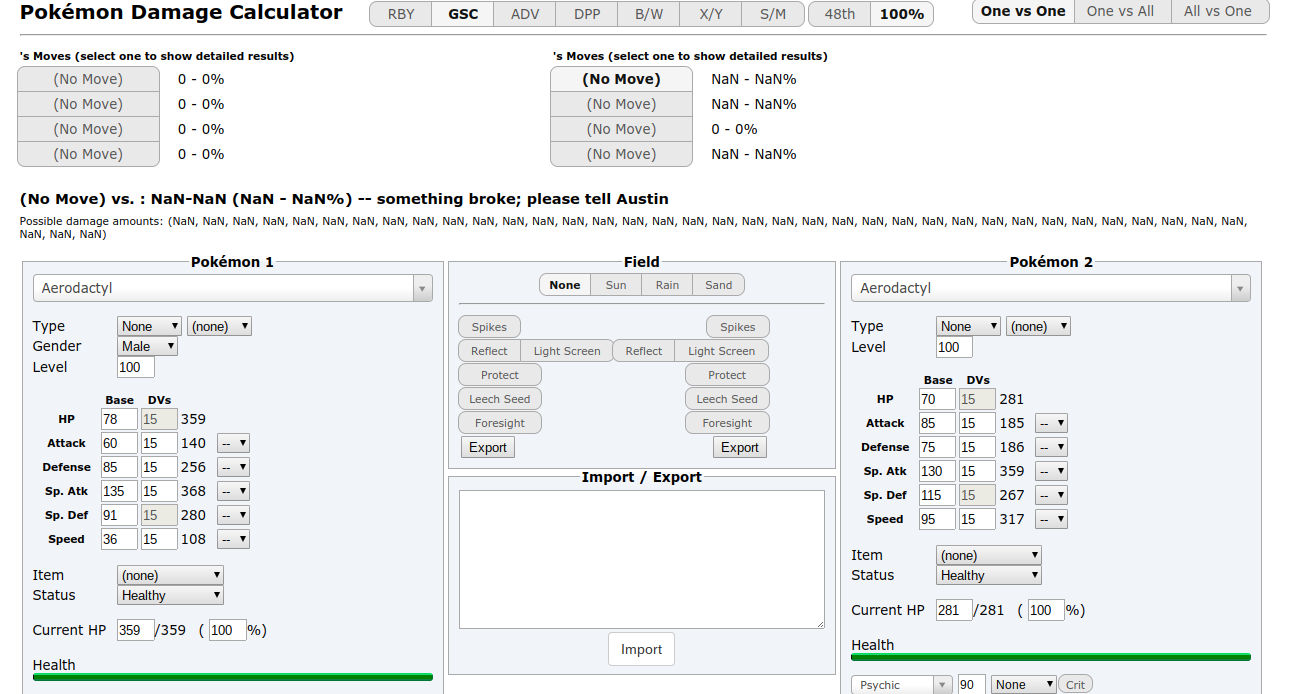Open Pokémon 1 Status dropdown
Viewport: 1291px width, 694px height.
coord(170,595)
